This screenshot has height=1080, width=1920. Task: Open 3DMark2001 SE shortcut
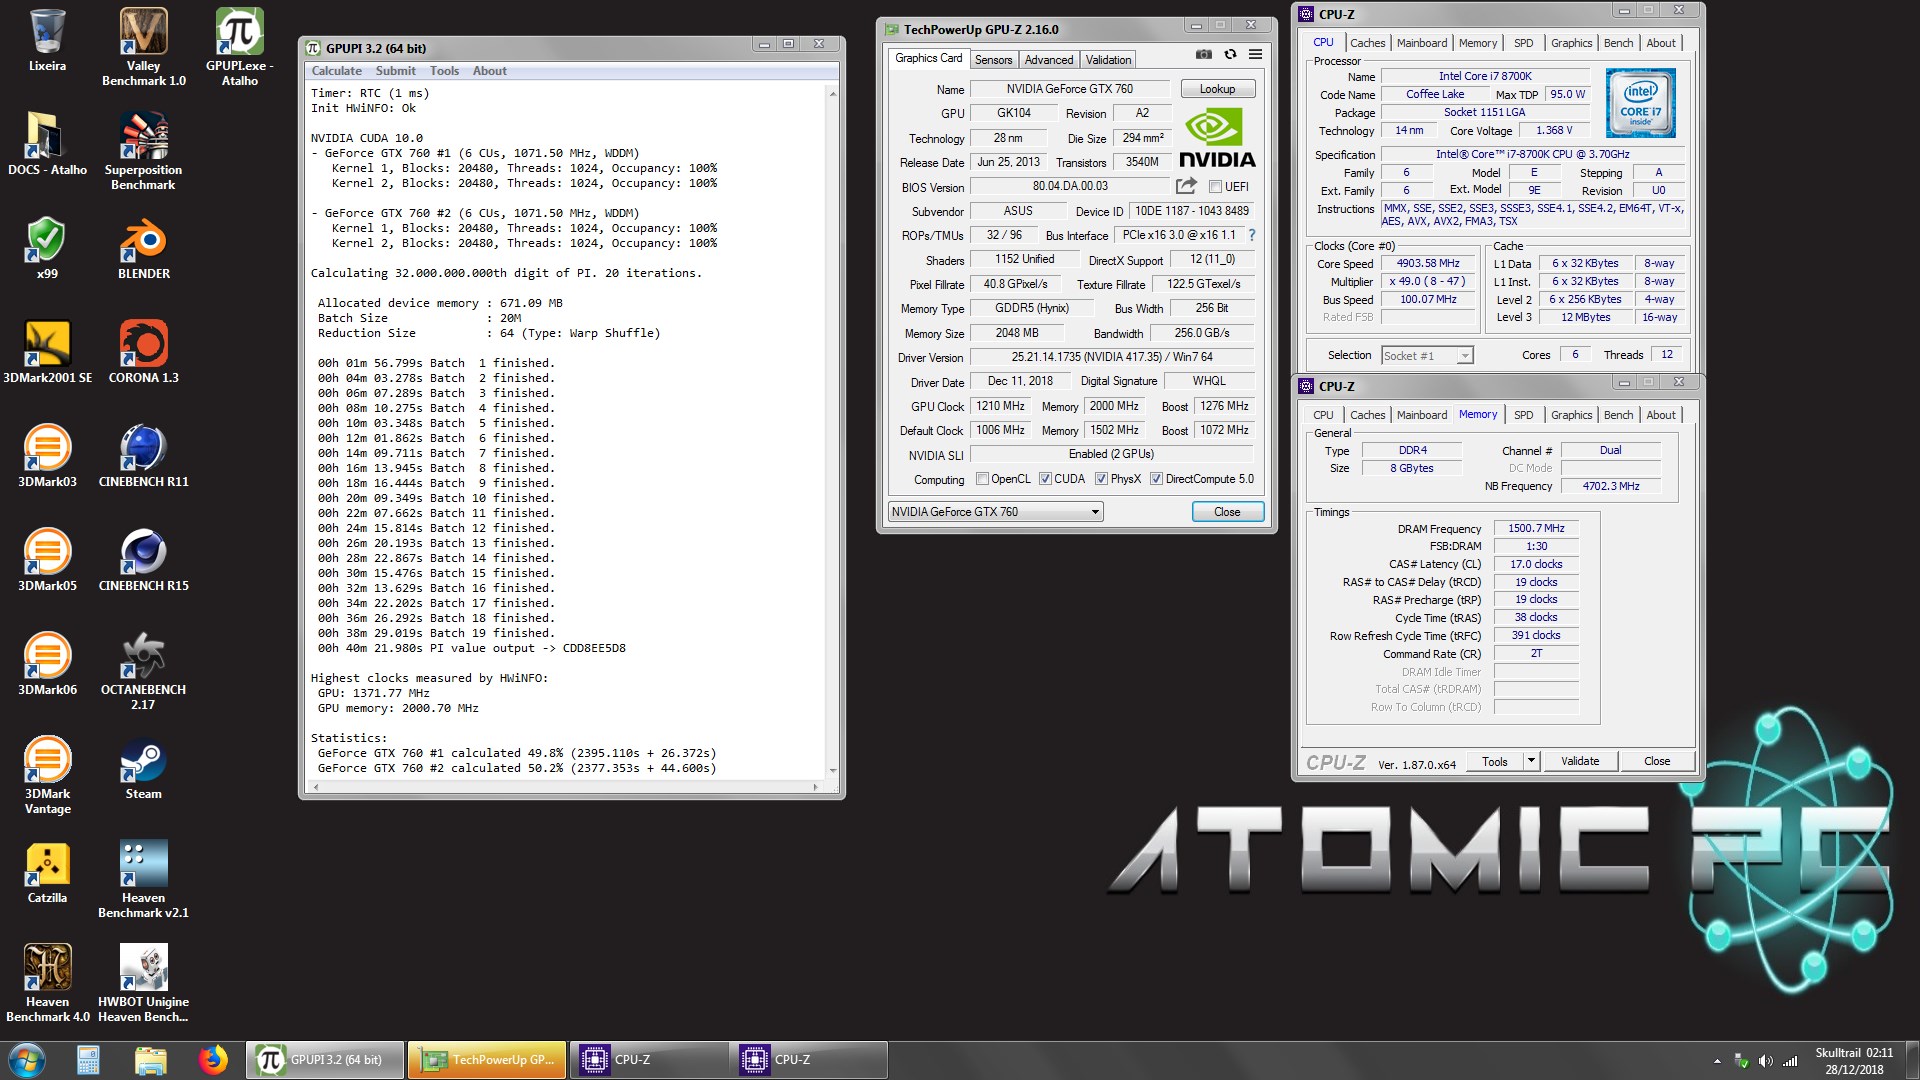tap(47, 352)
